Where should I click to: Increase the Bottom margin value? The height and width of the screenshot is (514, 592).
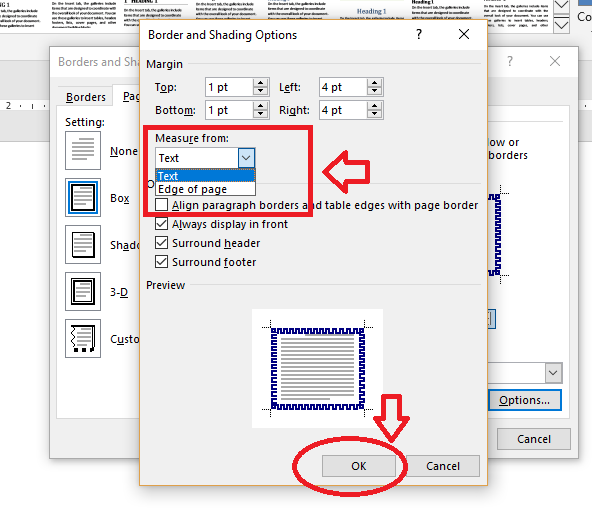[261, 106]
